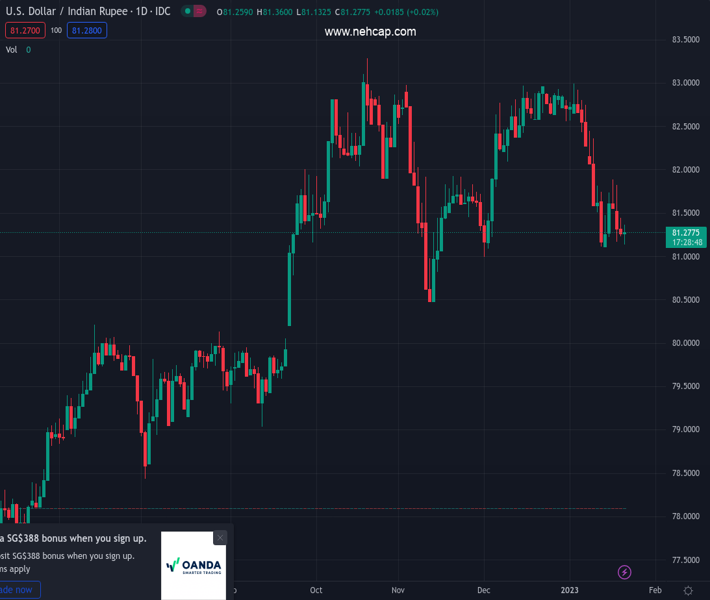
Task: Click current price label 81.2775 on axis
Action: tap(685, 232)
